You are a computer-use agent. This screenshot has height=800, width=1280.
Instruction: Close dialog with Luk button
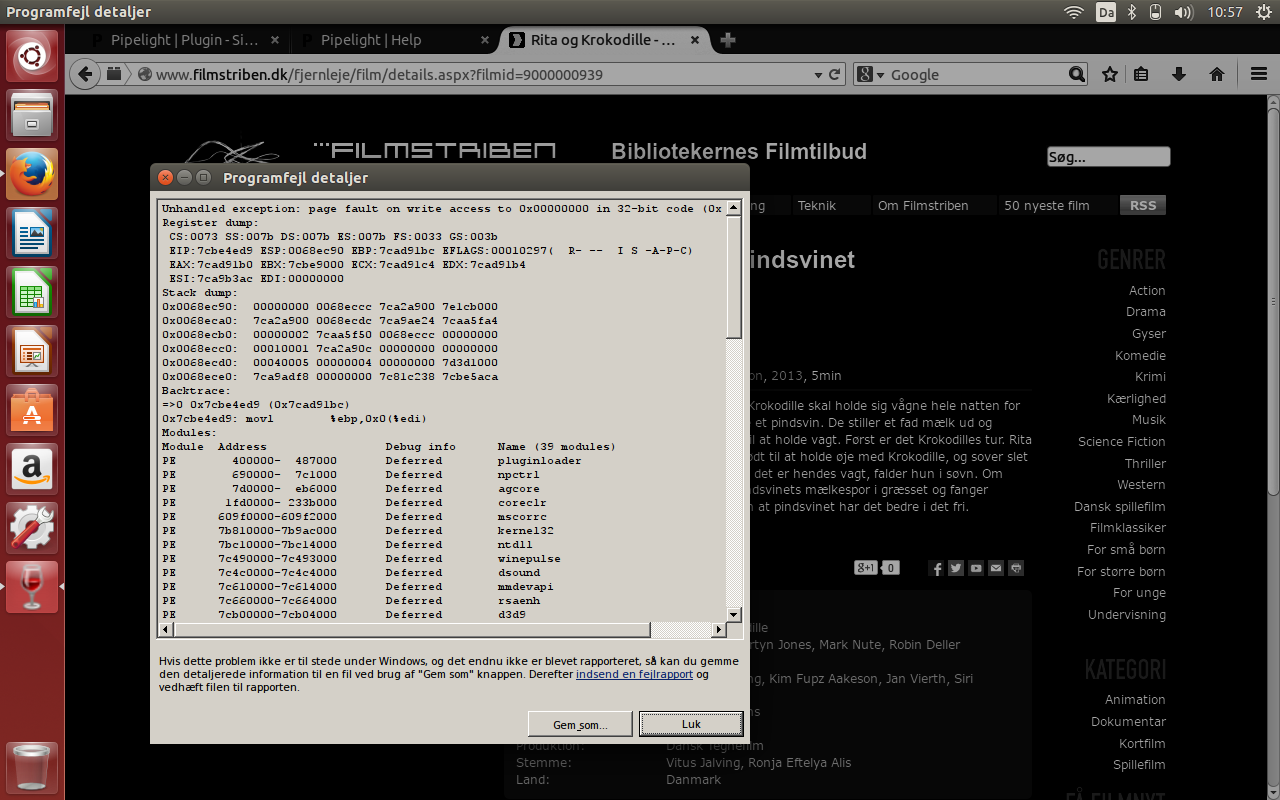point(691,724)
